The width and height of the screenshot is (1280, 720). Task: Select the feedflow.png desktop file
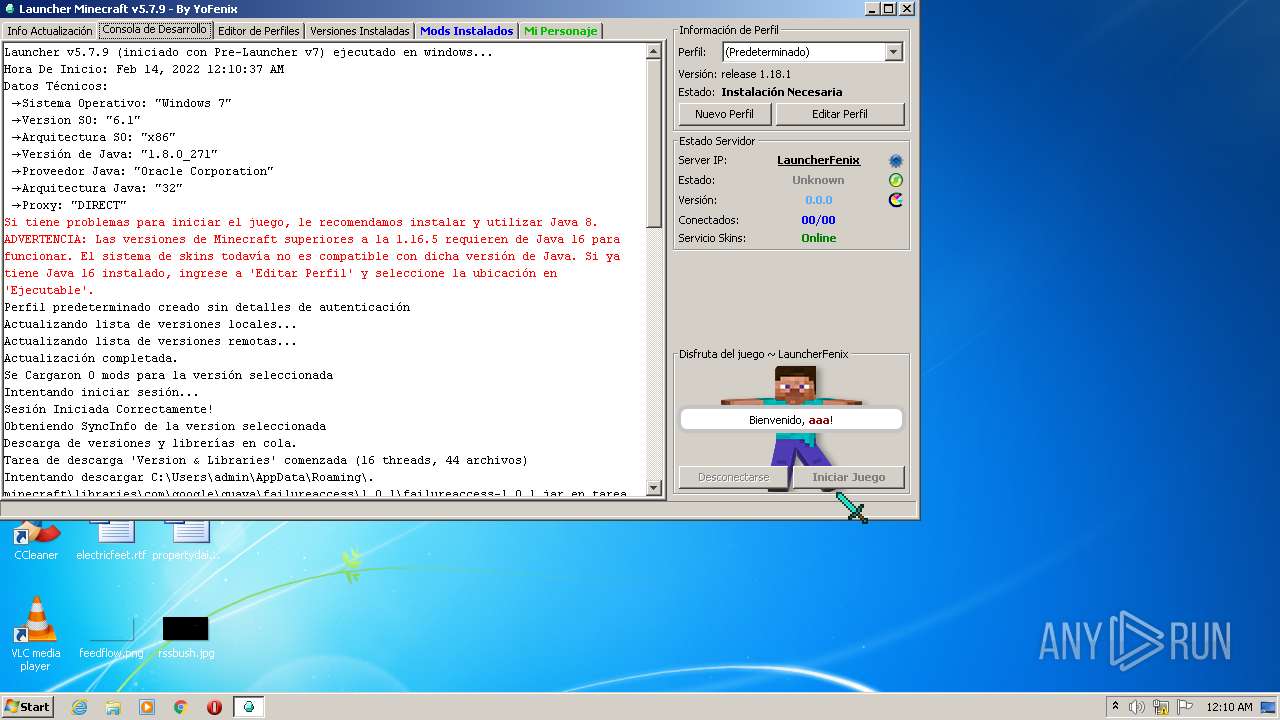pyautogui.click(x=111, y=638)
